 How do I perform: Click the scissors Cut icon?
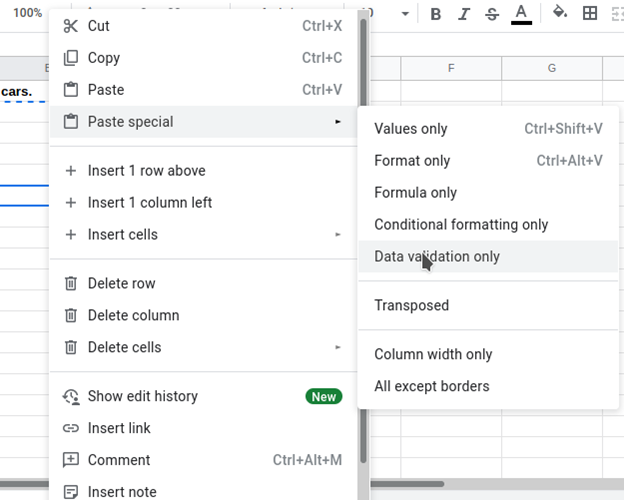coord(70,26)
